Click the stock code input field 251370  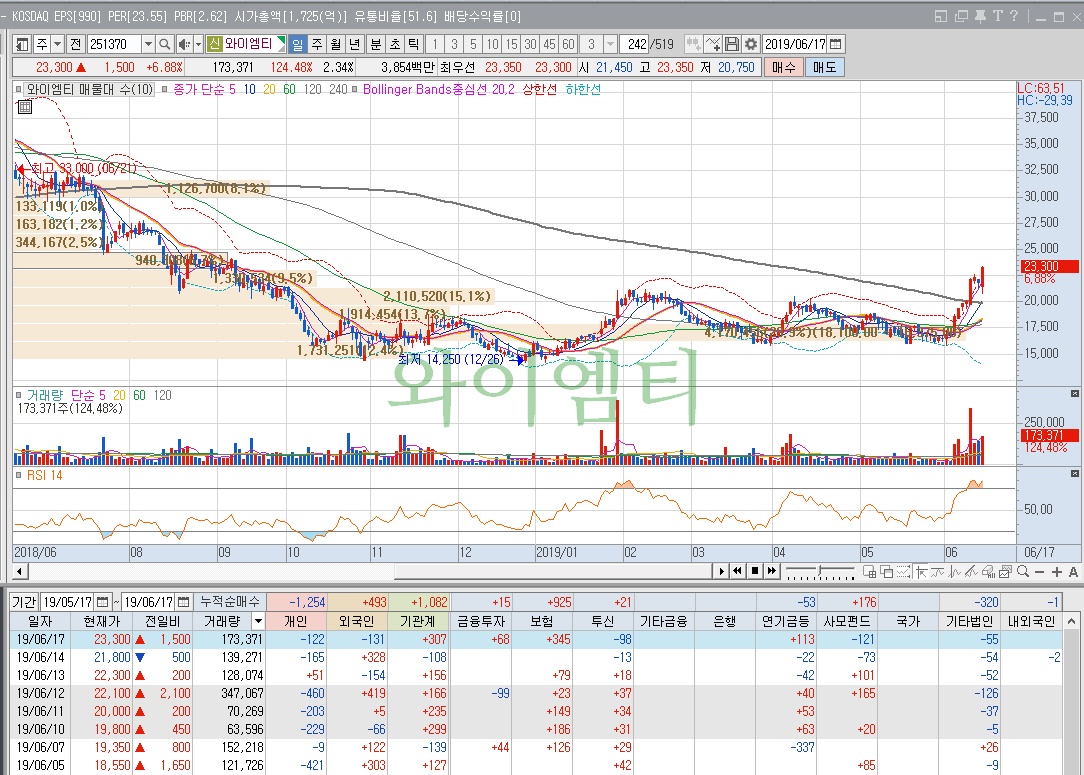tap(115, 44)
